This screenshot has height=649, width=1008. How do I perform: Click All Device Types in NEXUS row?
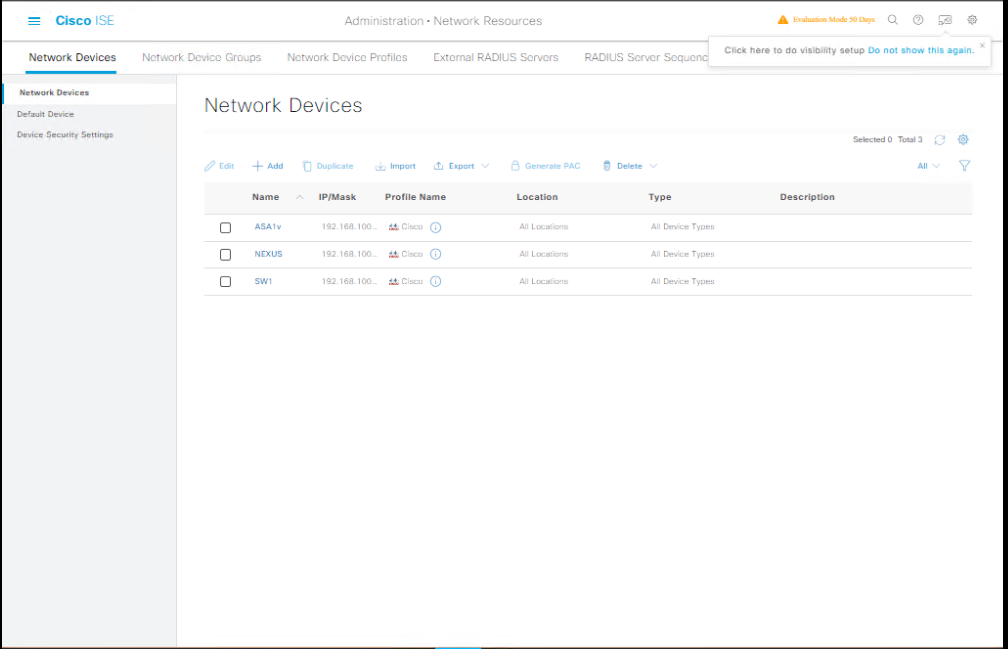click(x=683, y=254)
